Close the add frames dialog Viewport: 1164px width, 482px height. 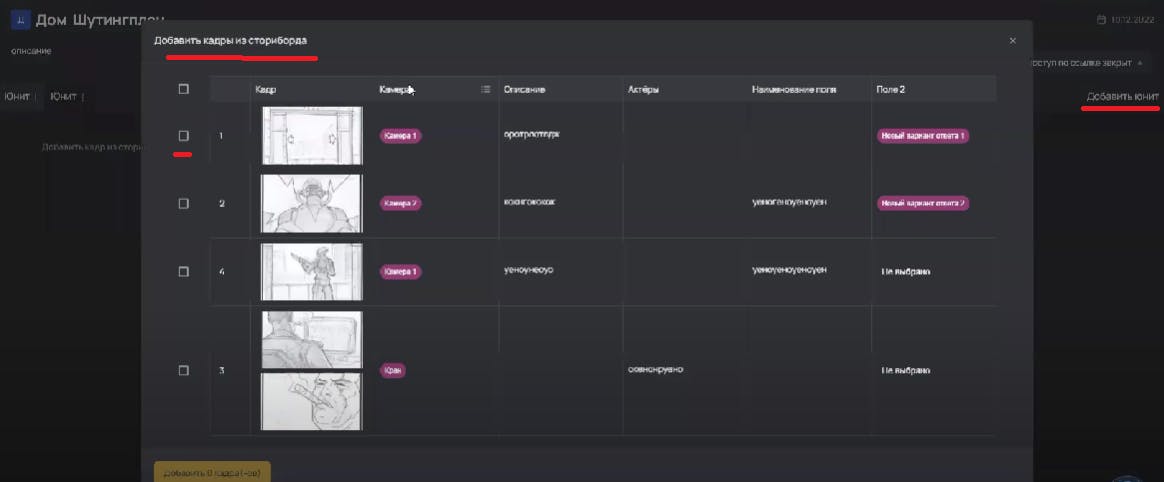pos(1013,41)
